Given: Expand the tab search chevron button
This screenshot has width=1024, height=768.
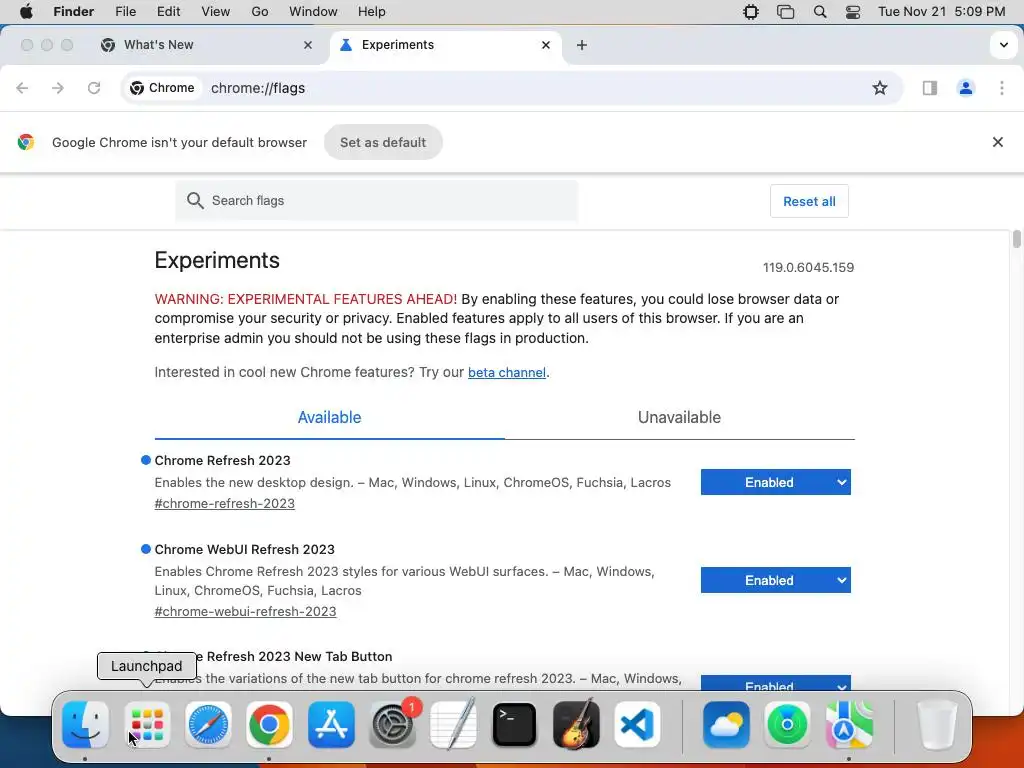Looking at the screenshot, I should click(1004, 45).
